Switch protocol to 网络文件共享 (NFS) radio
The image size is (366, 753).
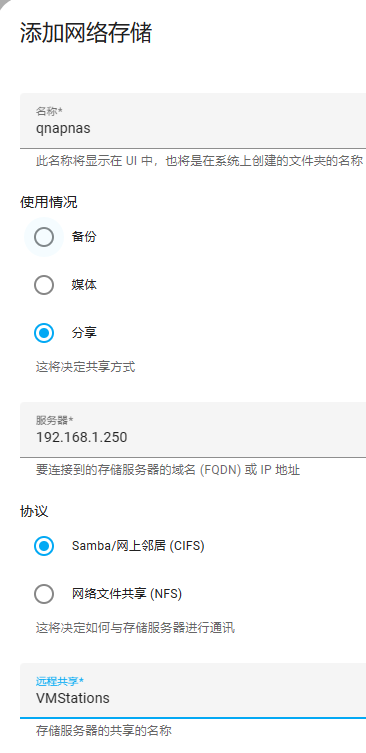click(x=44, y=594)
